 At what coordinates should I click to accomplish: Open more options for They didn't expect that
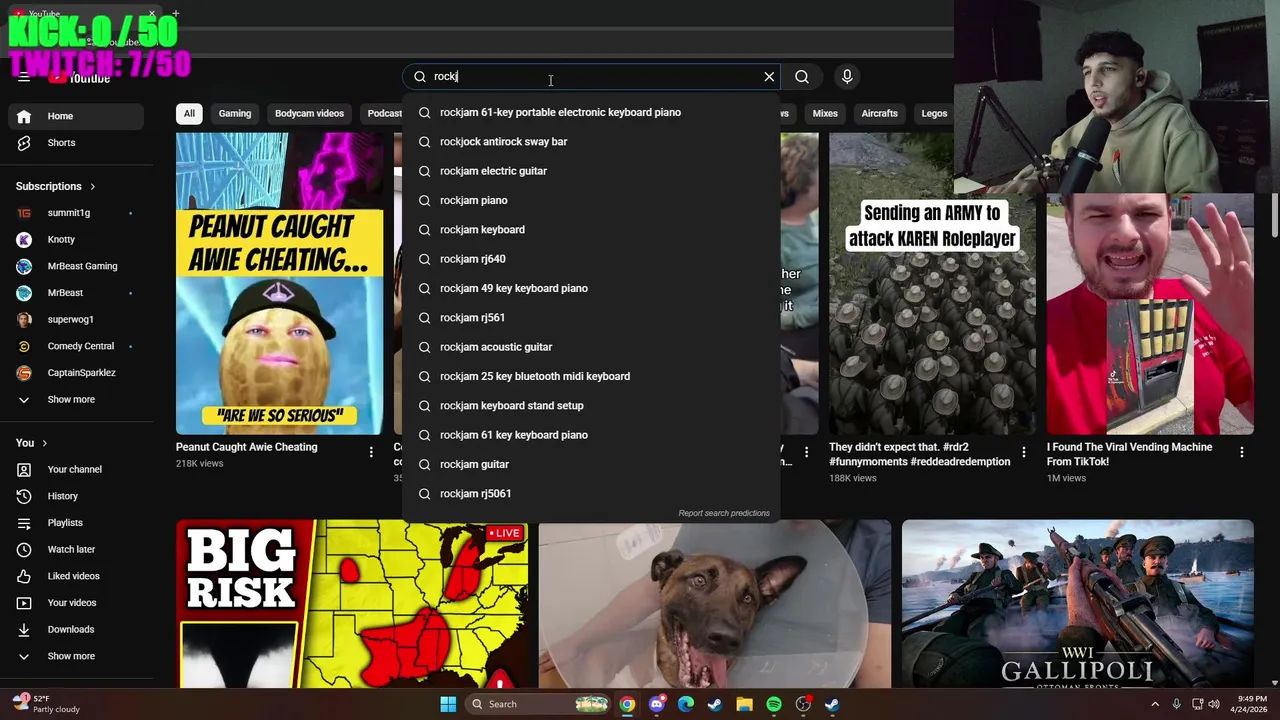pos(1023,452)
